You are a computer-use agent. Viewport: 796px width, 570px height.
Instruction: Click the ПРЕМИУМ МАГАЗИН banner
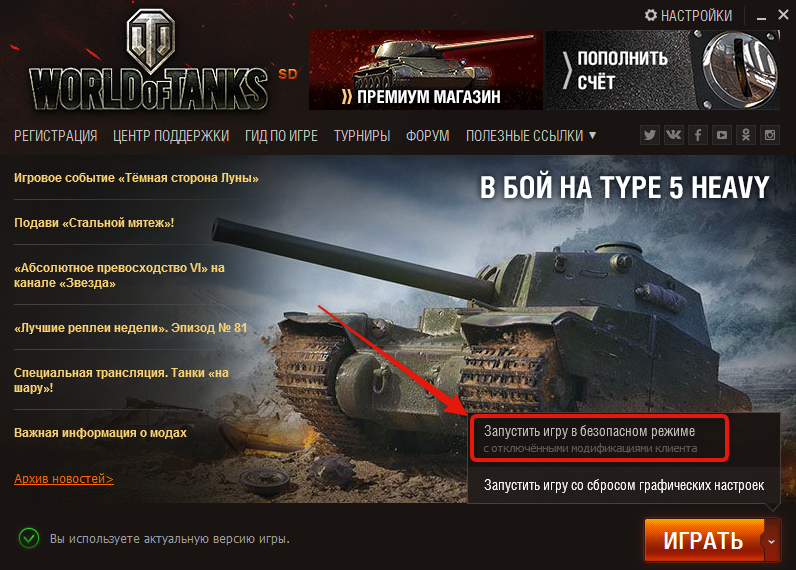pyautogui.click(x=425, y=70)
